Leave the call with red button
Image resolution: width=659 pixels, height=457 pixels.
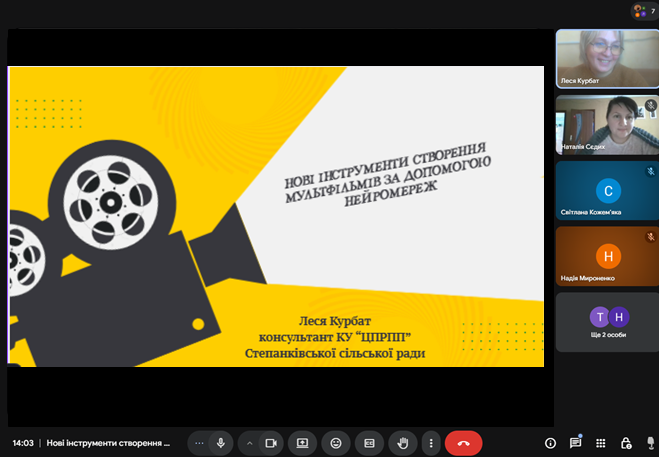click(x=463, y=442)
